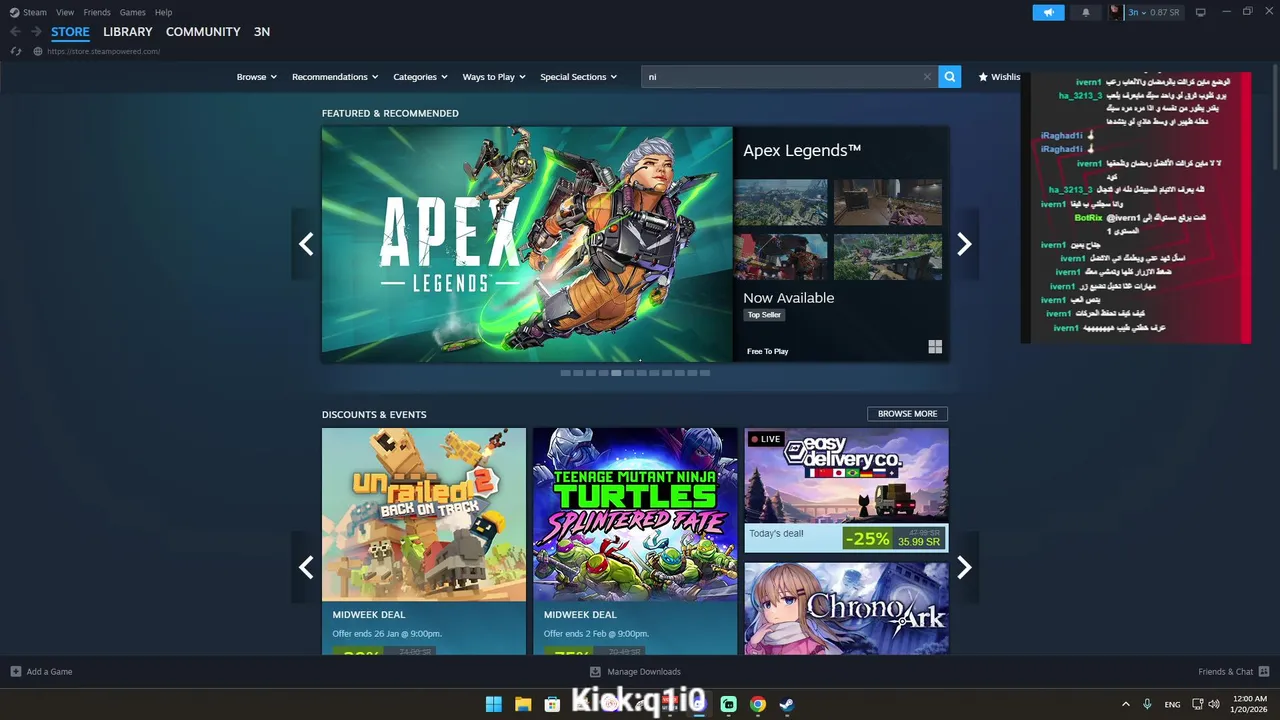
Task: Open File Explorer from the taskbar
Action: (522, 704)
